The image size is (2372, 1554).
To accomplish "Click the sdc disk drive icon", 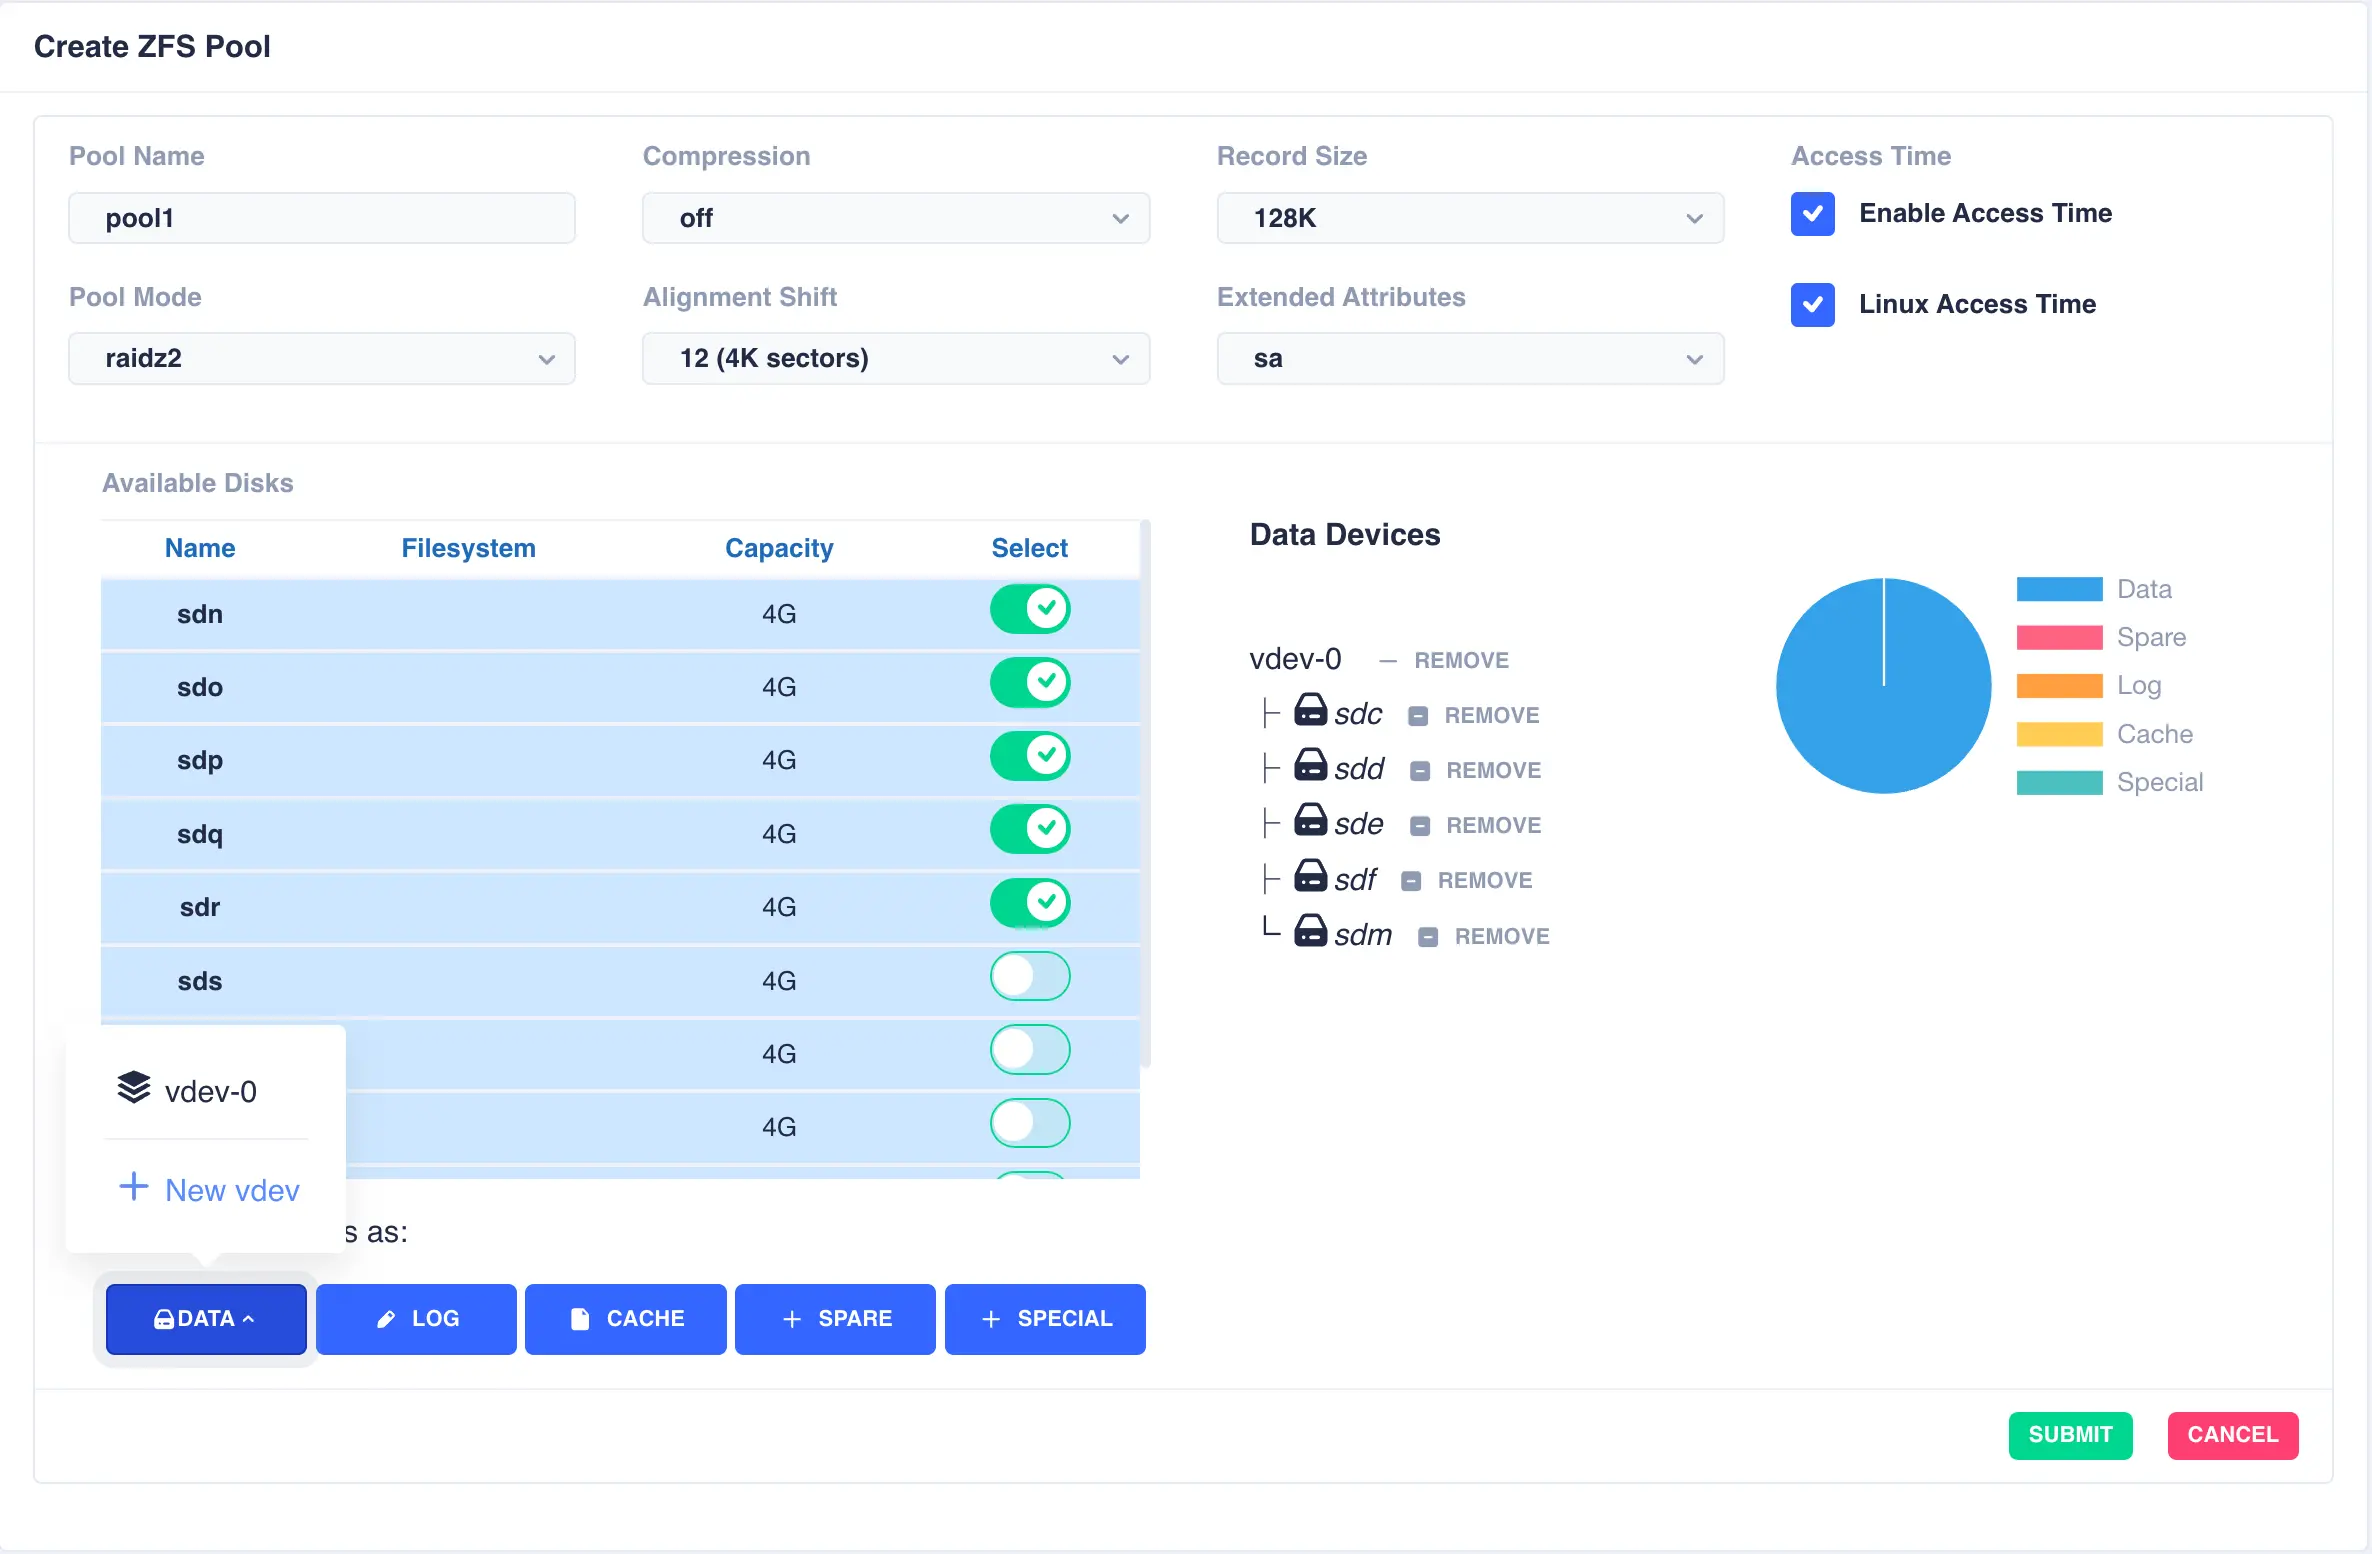I will tap(1310, 711).
